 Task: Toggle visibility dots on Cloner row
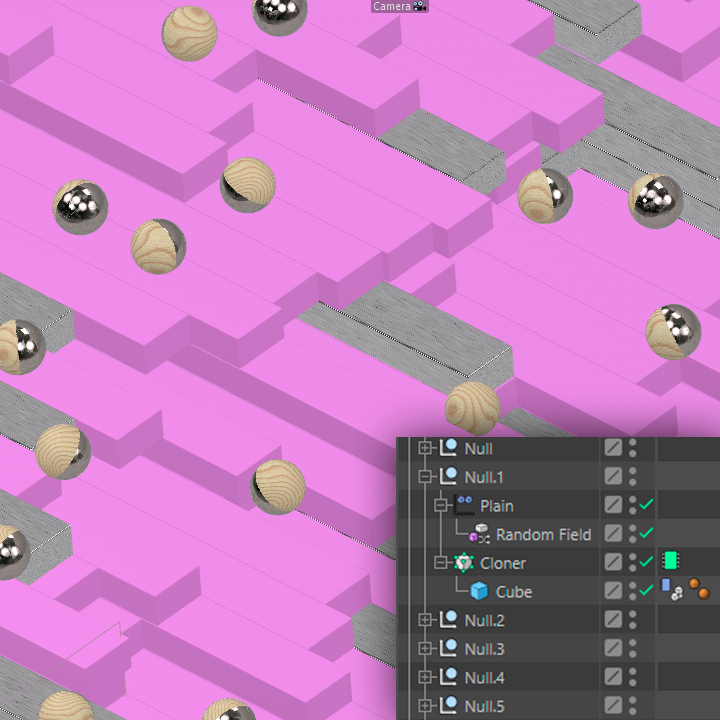[x=633, y=562]
